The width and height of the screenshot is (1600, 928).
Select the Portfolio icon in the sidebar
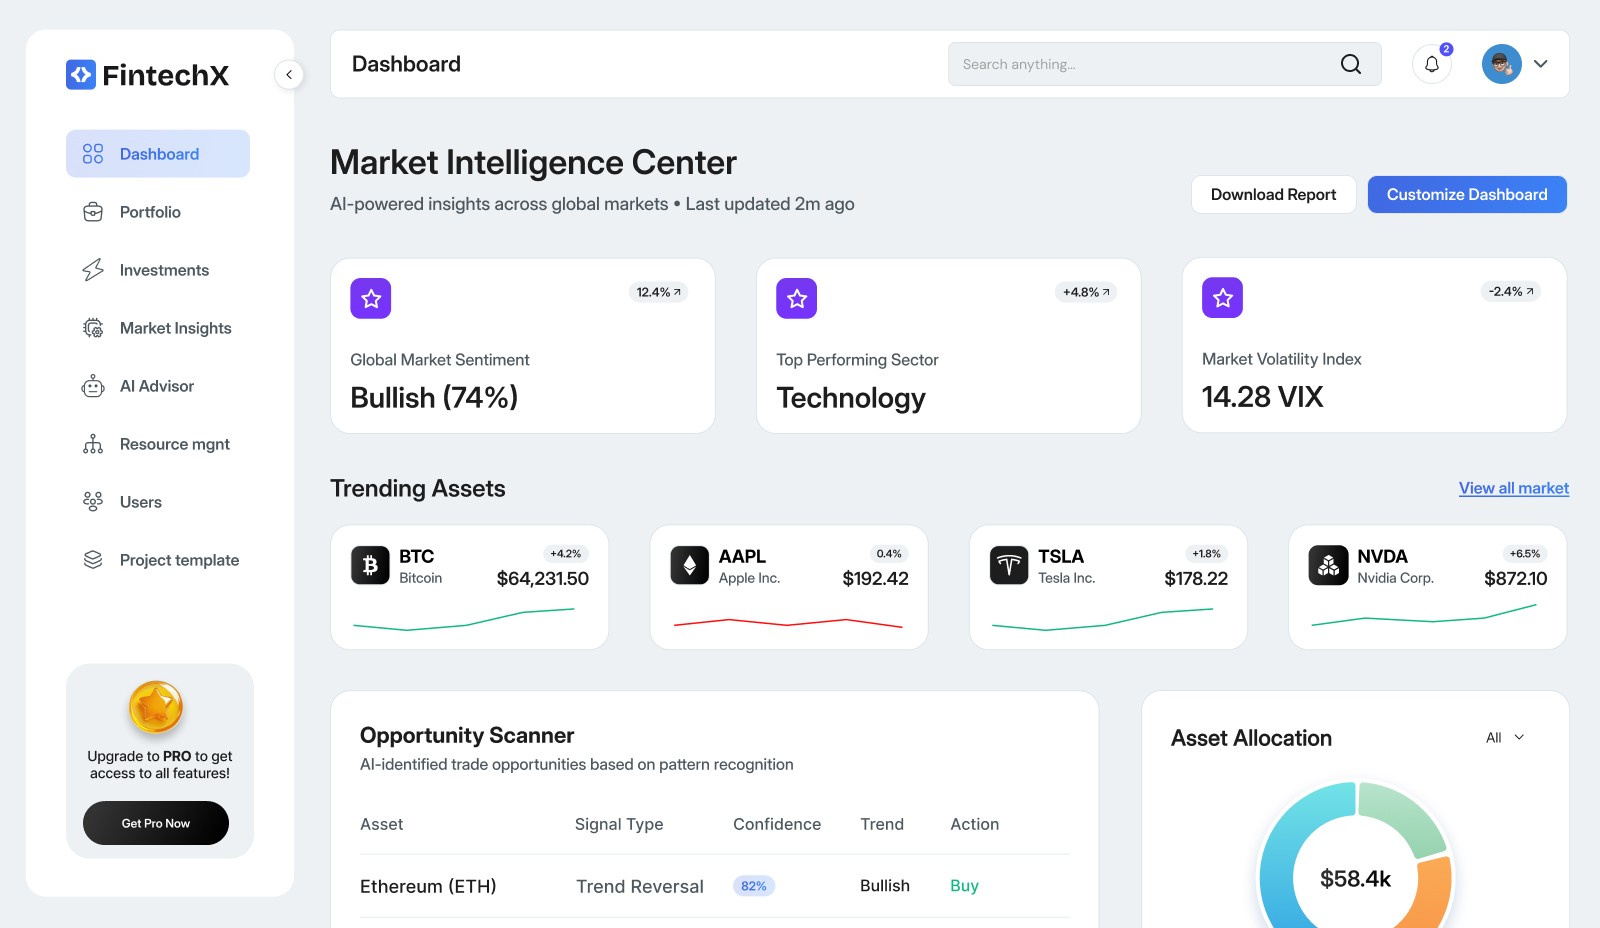click(91, 212)
